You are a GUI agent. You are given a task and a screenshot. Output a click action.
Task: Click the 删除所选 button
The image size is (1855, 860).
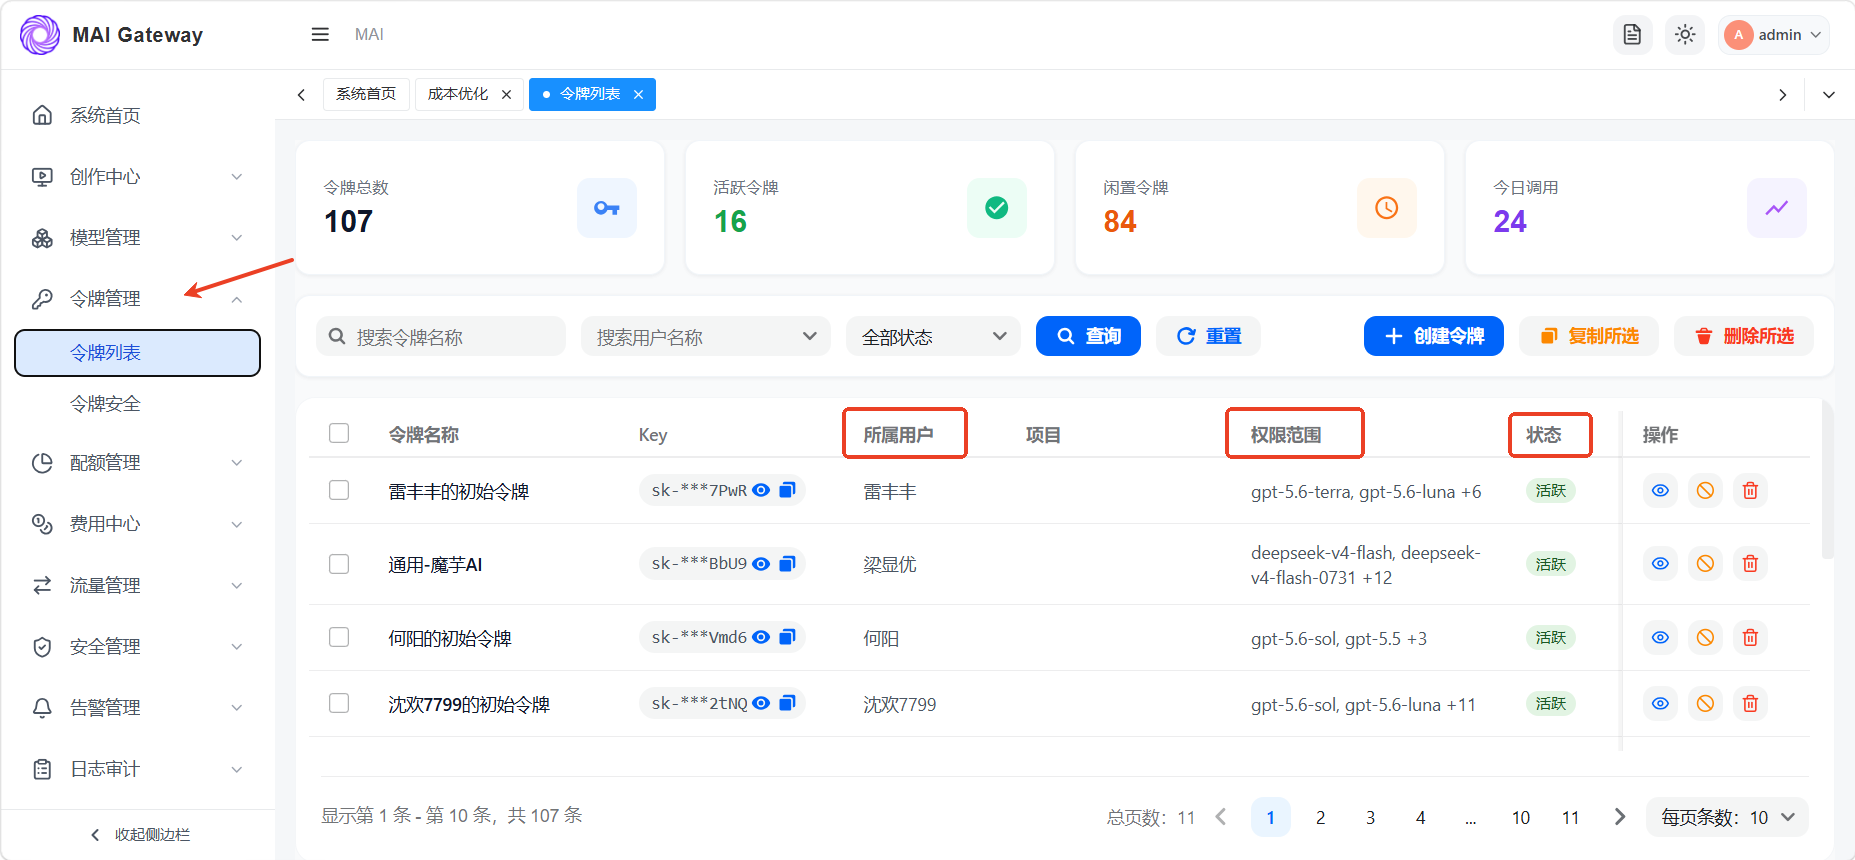[x=1744, y=336]
